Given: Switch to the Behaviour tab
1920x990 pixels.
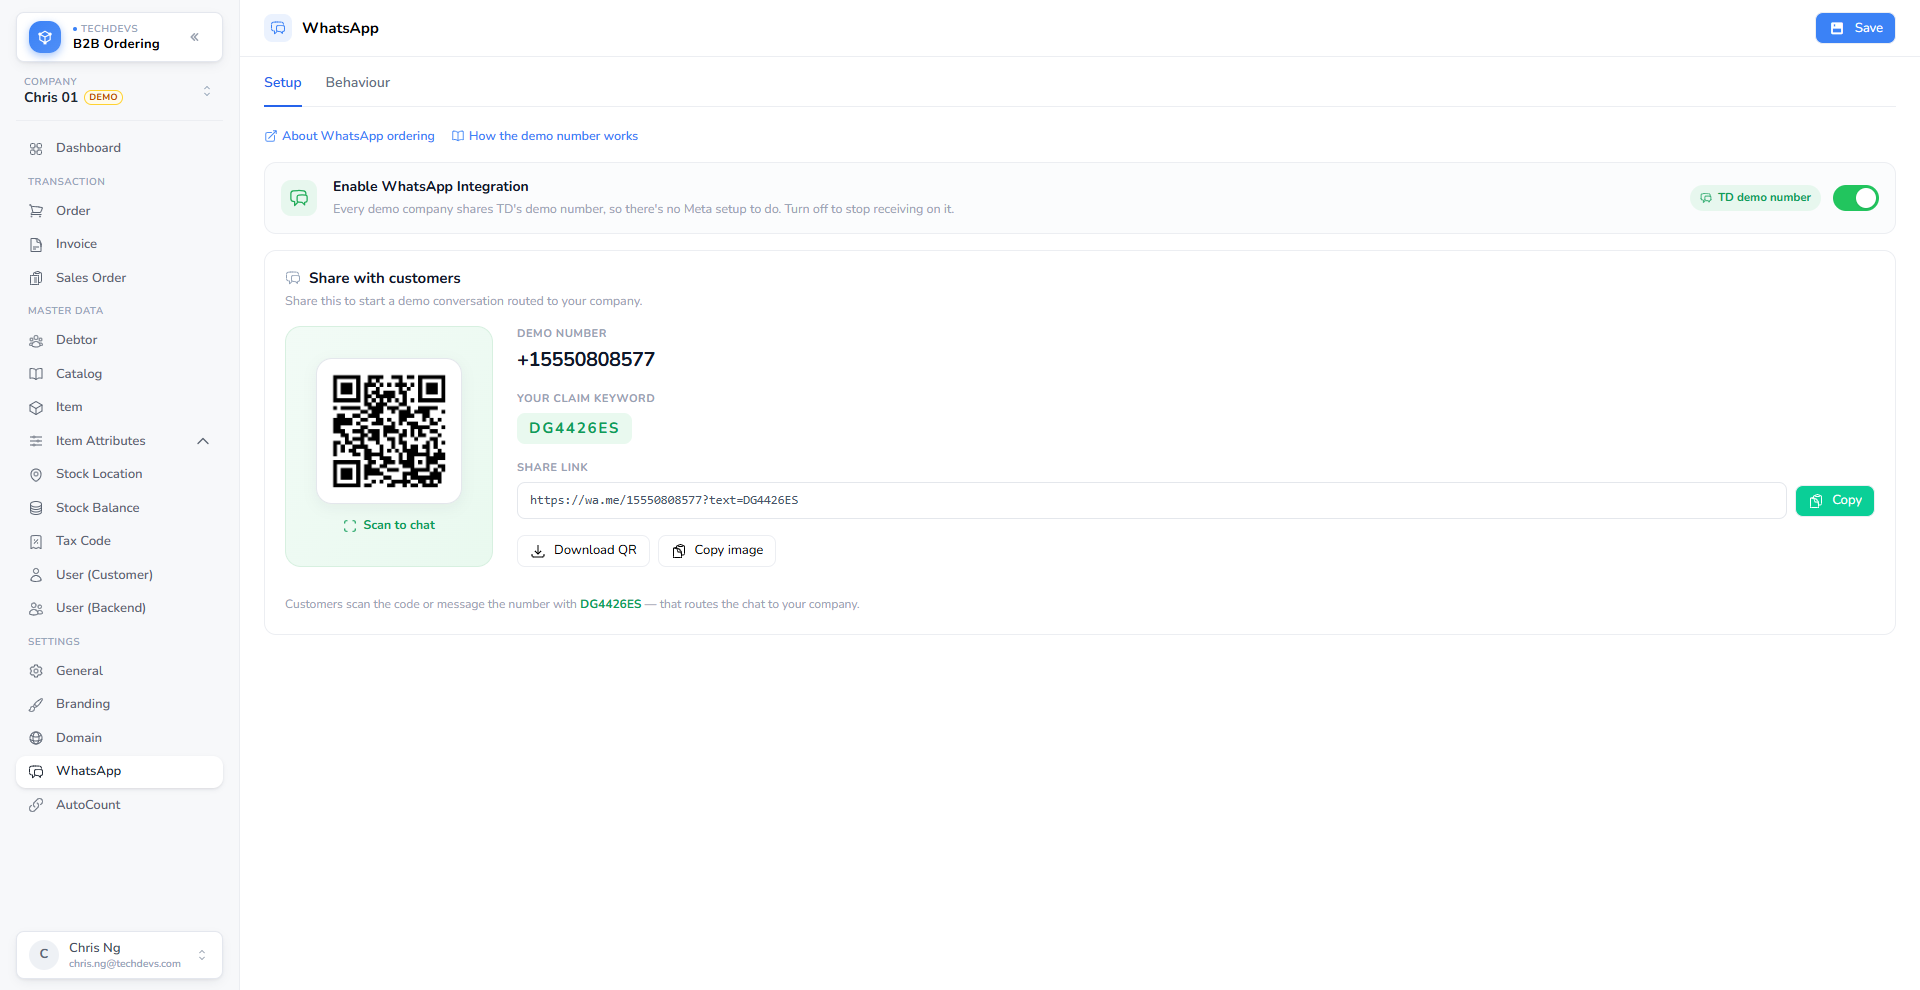Looking at the screenshot, I should (357, 83).
